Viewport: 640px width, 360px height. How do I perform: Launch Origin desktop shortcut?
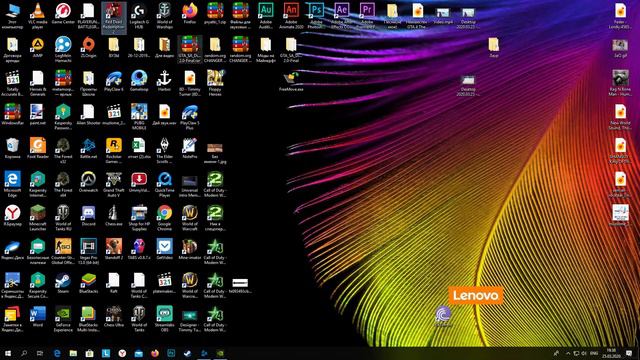tap(88, 48)
